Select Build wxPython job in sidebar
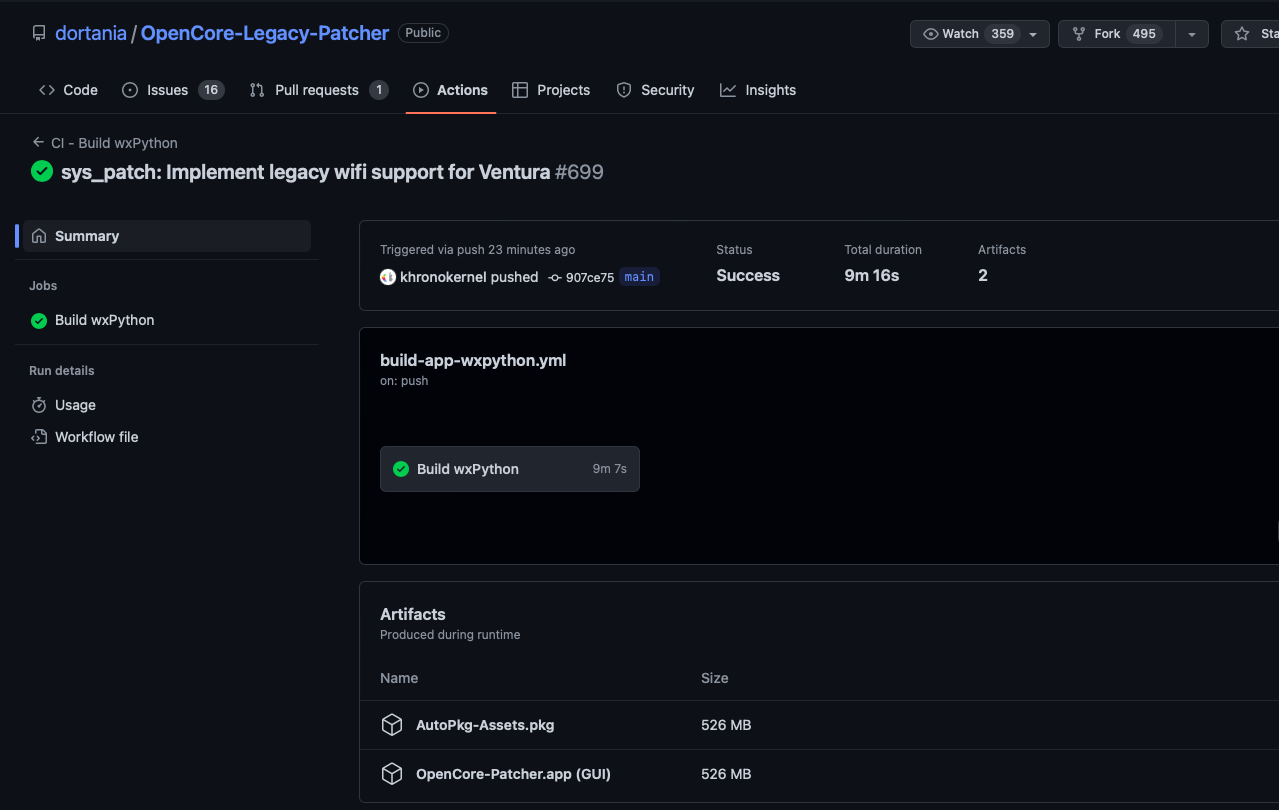Viewport: 1279px width, 810px height. pos(104,320)
